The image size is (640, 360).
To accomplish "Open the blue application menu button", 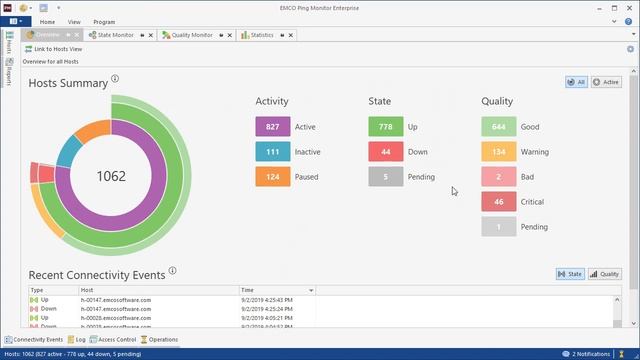I will coord(16,21).
